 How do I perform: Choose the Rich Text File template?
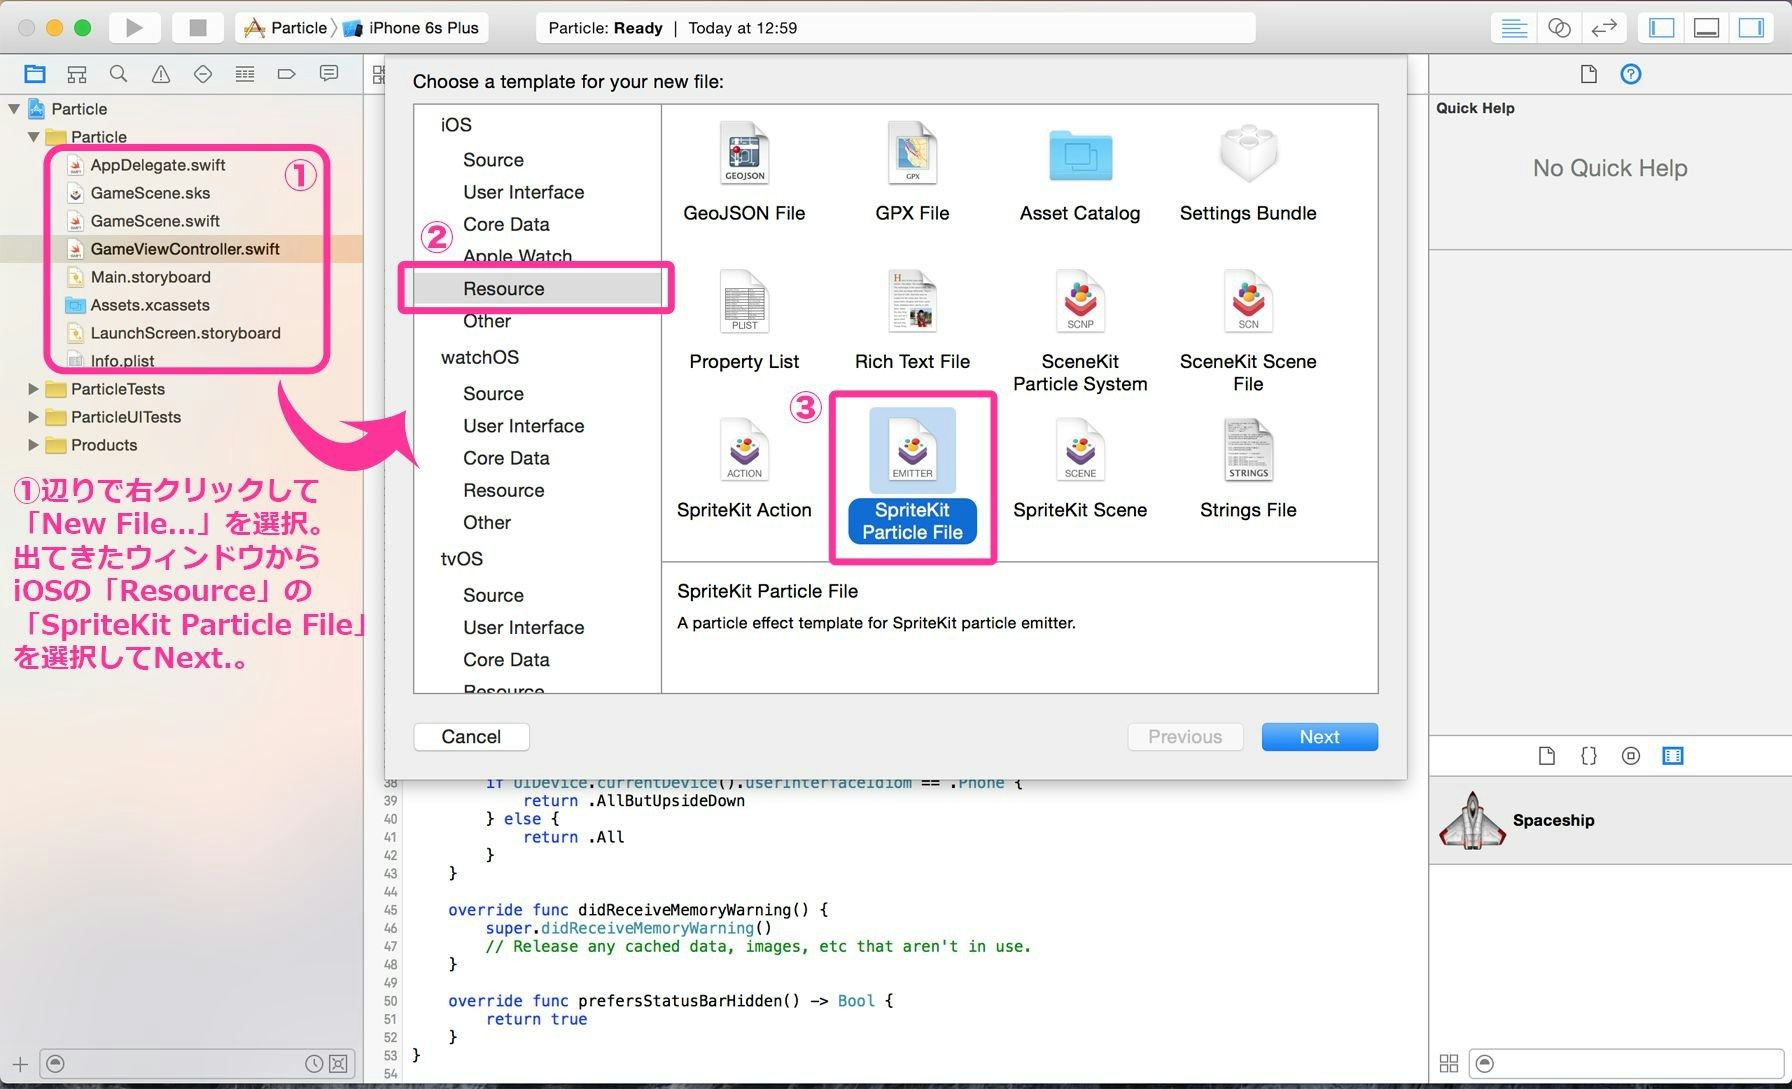(x=912, y=320)
